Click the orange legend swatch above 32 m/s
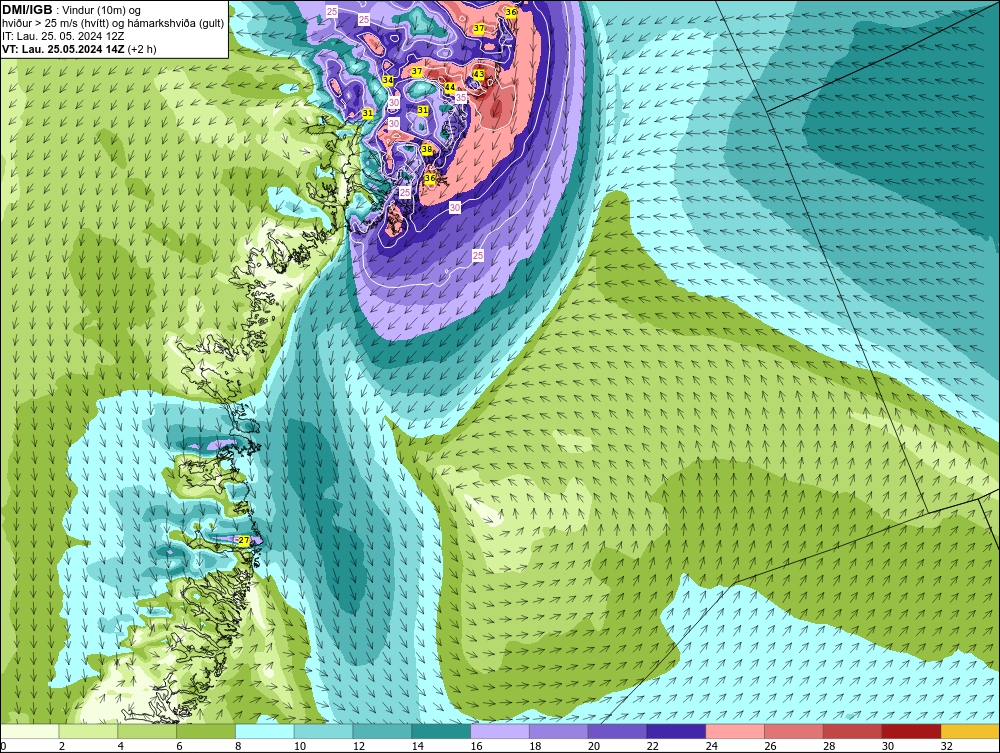 (971, 731)
